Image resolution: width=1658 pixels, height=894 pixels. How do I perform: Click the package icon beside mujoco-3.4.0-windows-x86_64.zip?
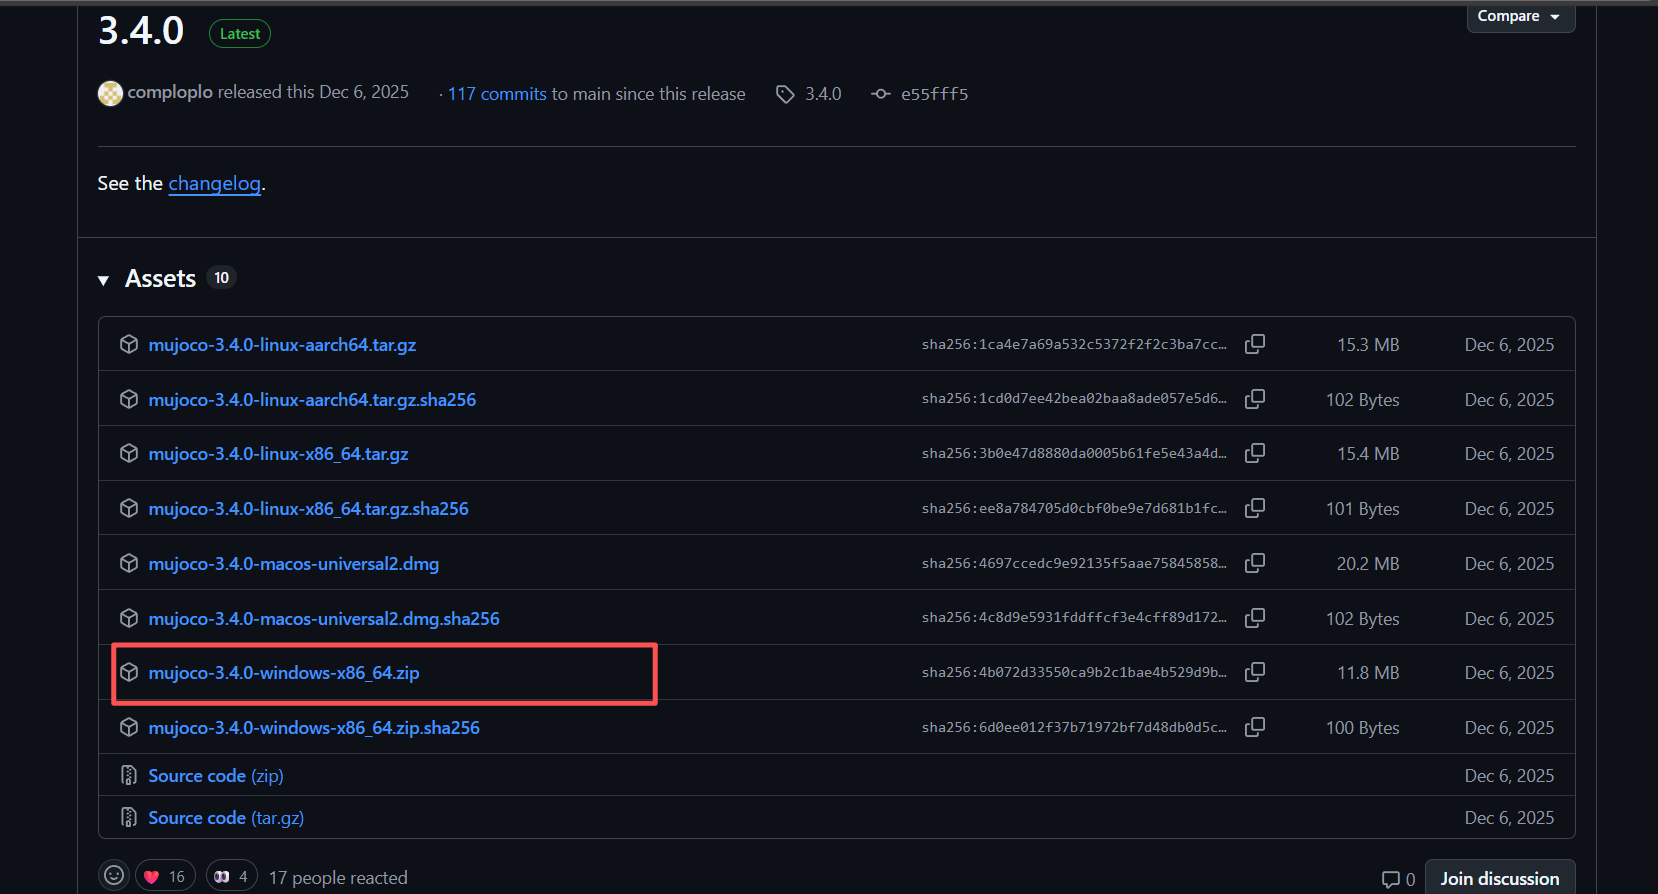point(129,672)
